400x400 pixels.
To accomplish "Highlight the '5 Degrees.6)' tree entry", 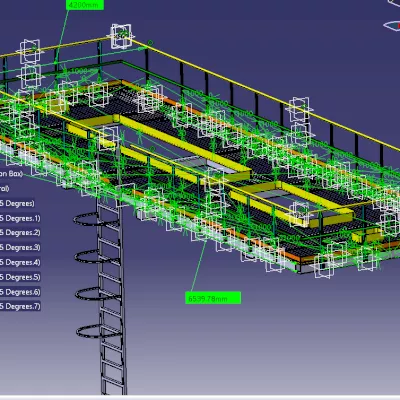I will click(20, 292).
